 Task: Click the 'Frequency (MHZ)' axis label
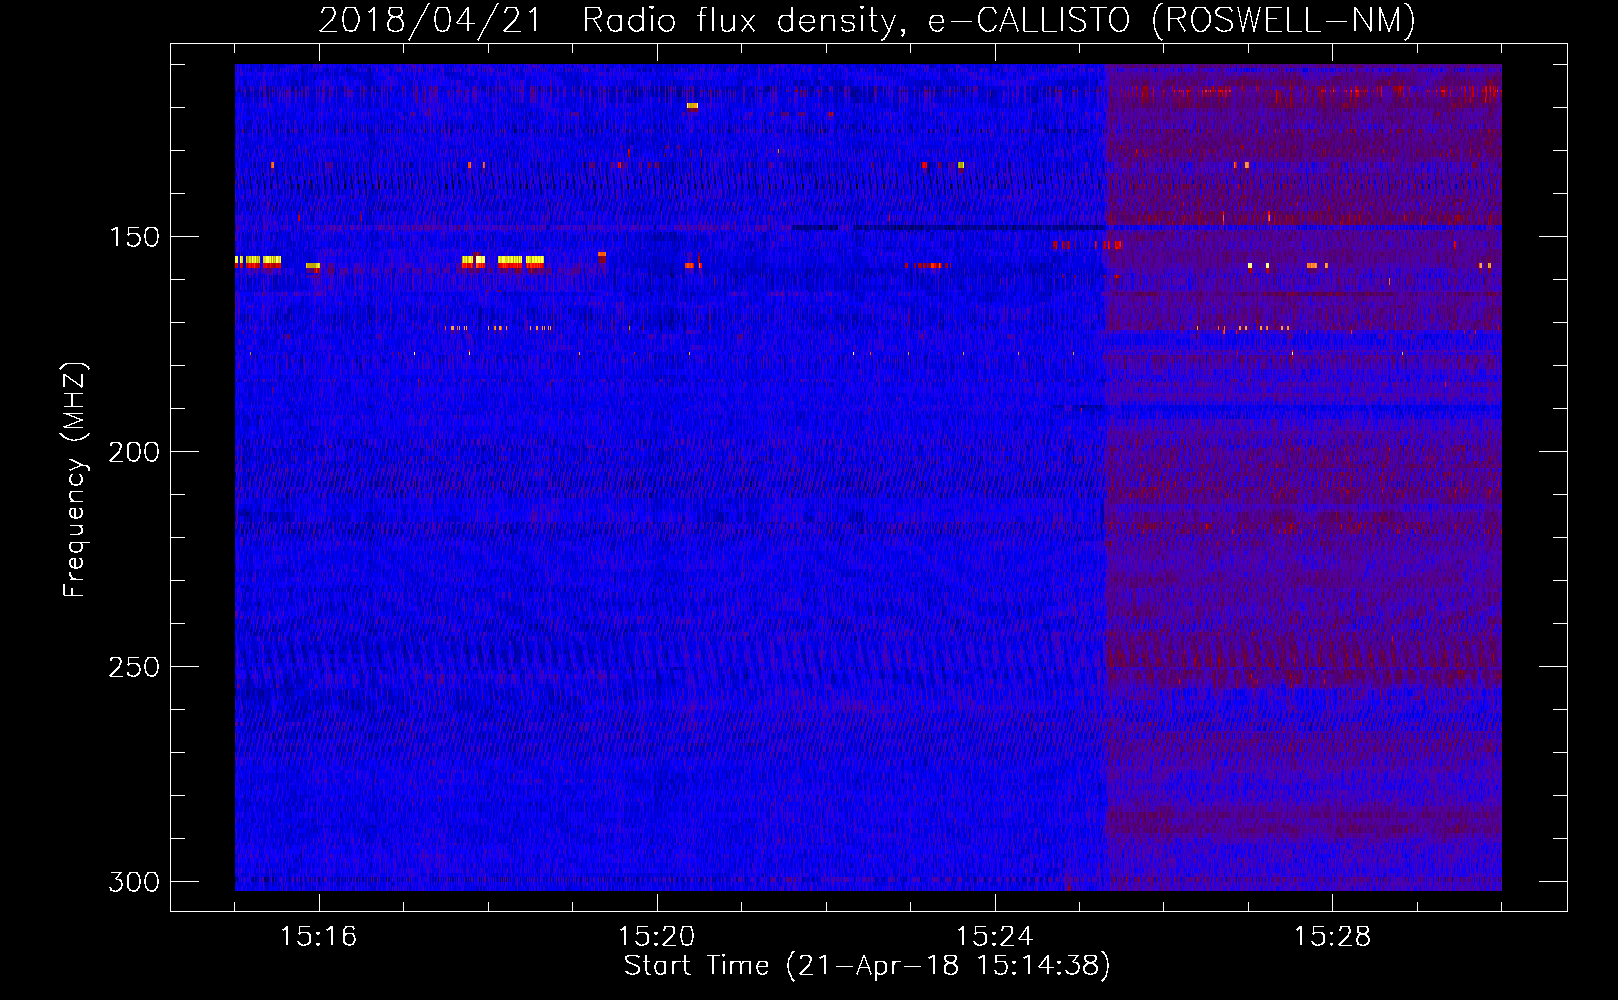(x=75, y=480)
